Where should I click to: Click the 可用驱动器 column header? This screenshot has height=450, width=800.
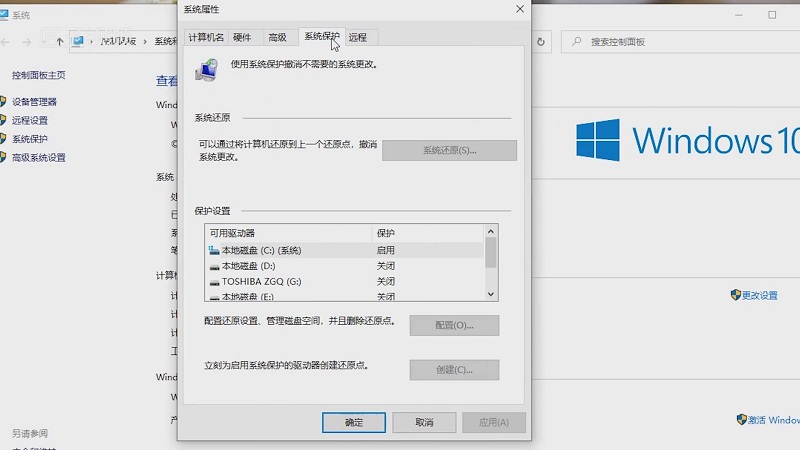coord(288,233)
